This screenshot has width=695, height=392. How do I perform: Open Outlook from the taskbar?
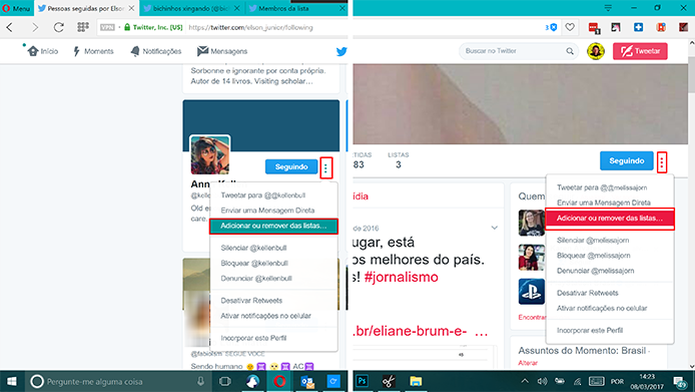pyautogui.click(x=307, y=381)
